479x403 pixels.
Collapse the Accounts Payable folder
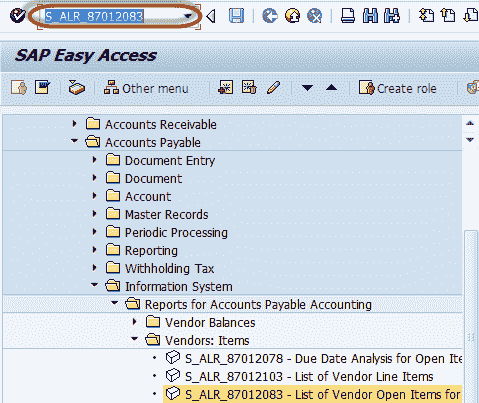pos(75,141)
